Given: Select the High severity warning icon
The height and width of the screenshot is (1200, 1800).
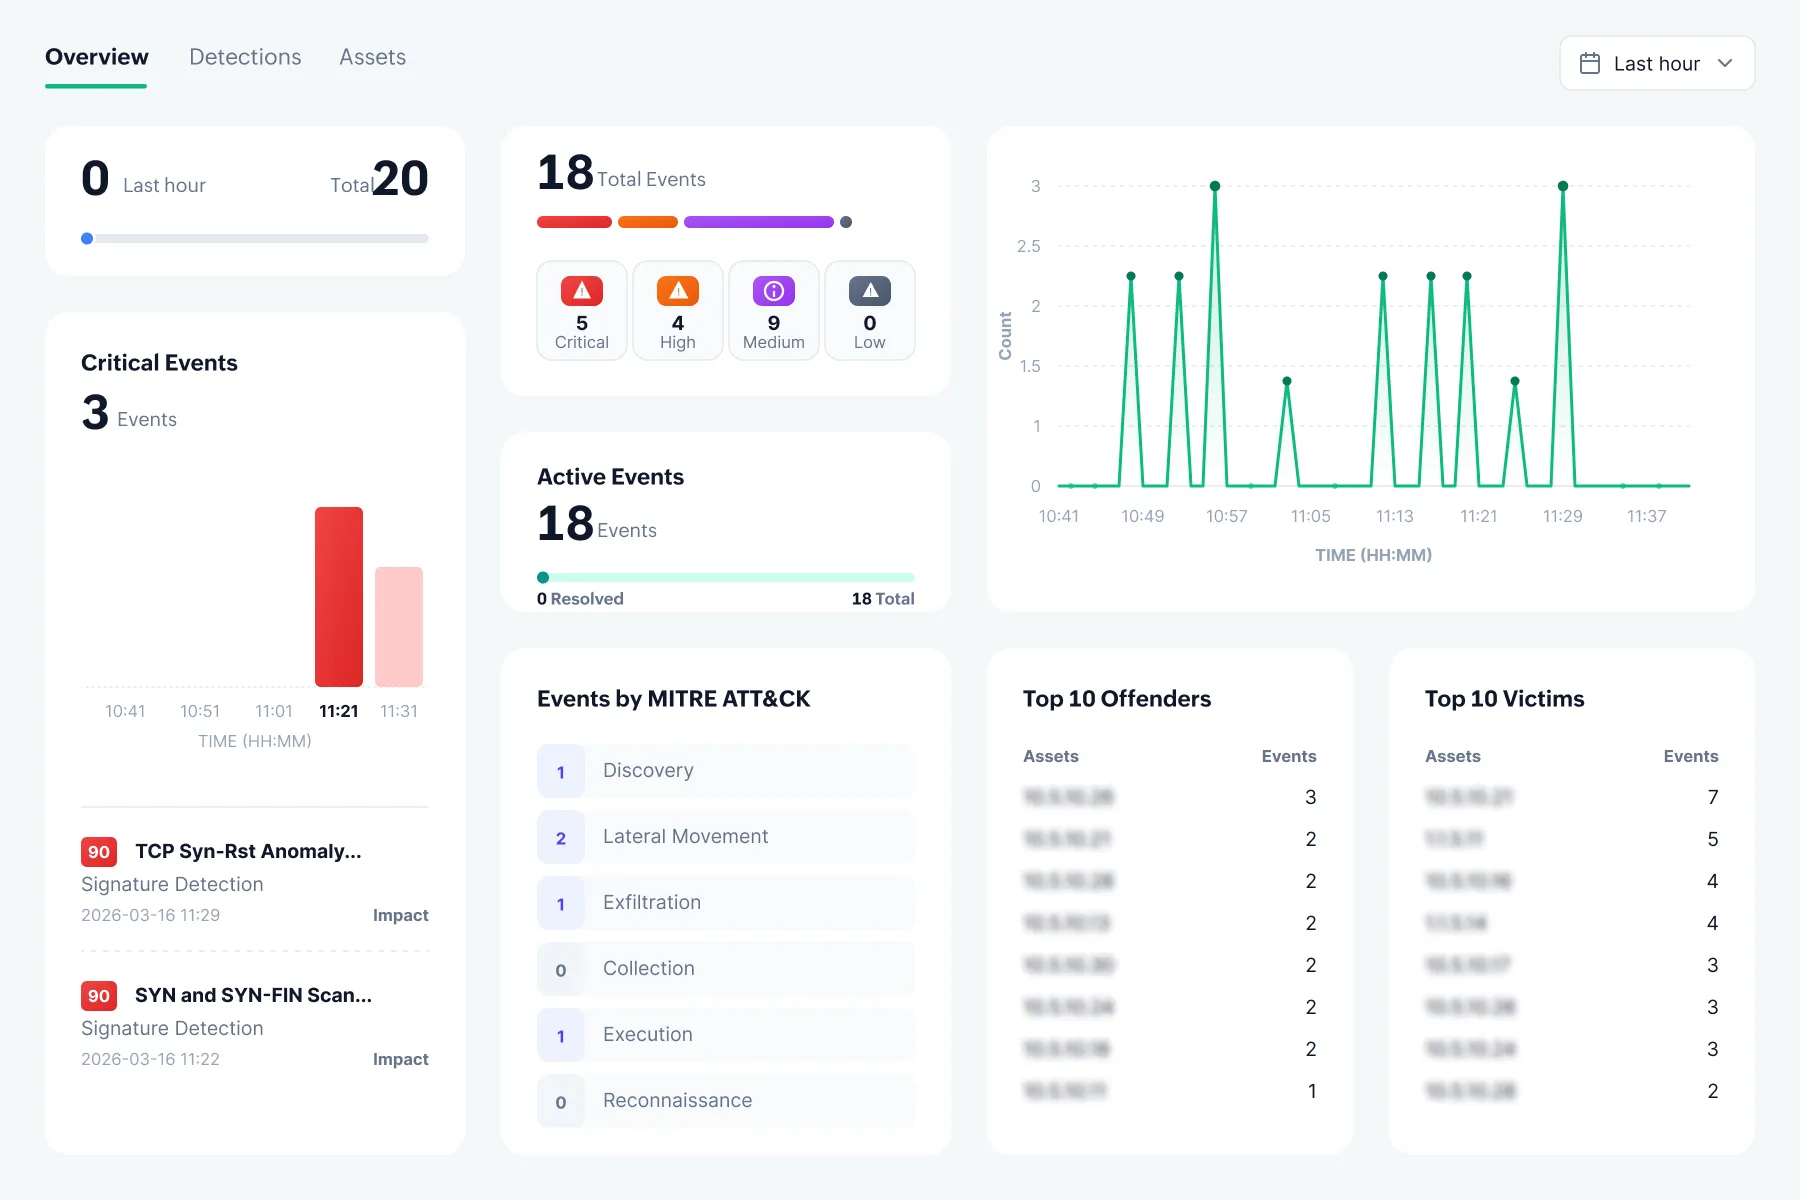Looking at the screenshot, I should tap(677, 290).
